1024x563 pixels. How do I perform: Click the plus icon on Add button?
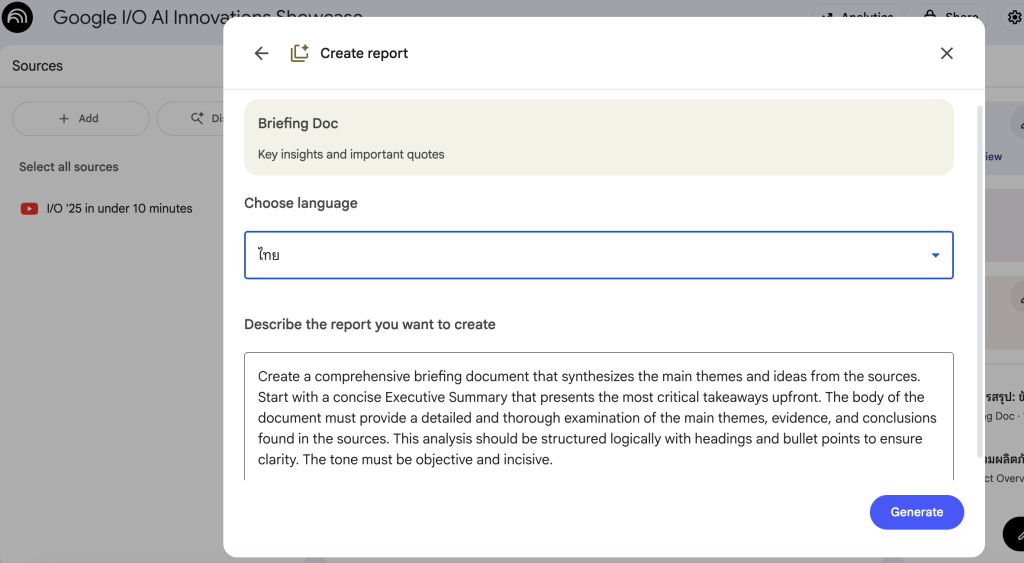[65, 118]
